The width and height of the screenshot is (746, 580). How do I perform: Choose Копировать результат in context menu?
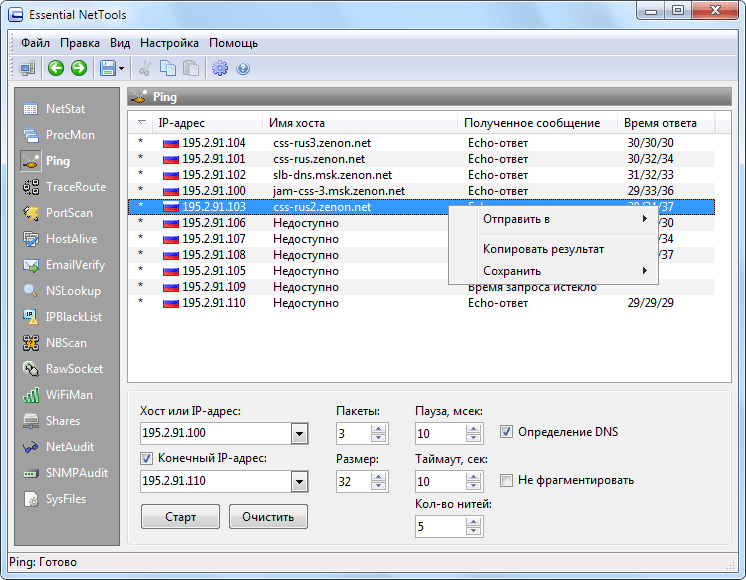tap(543, 249)
